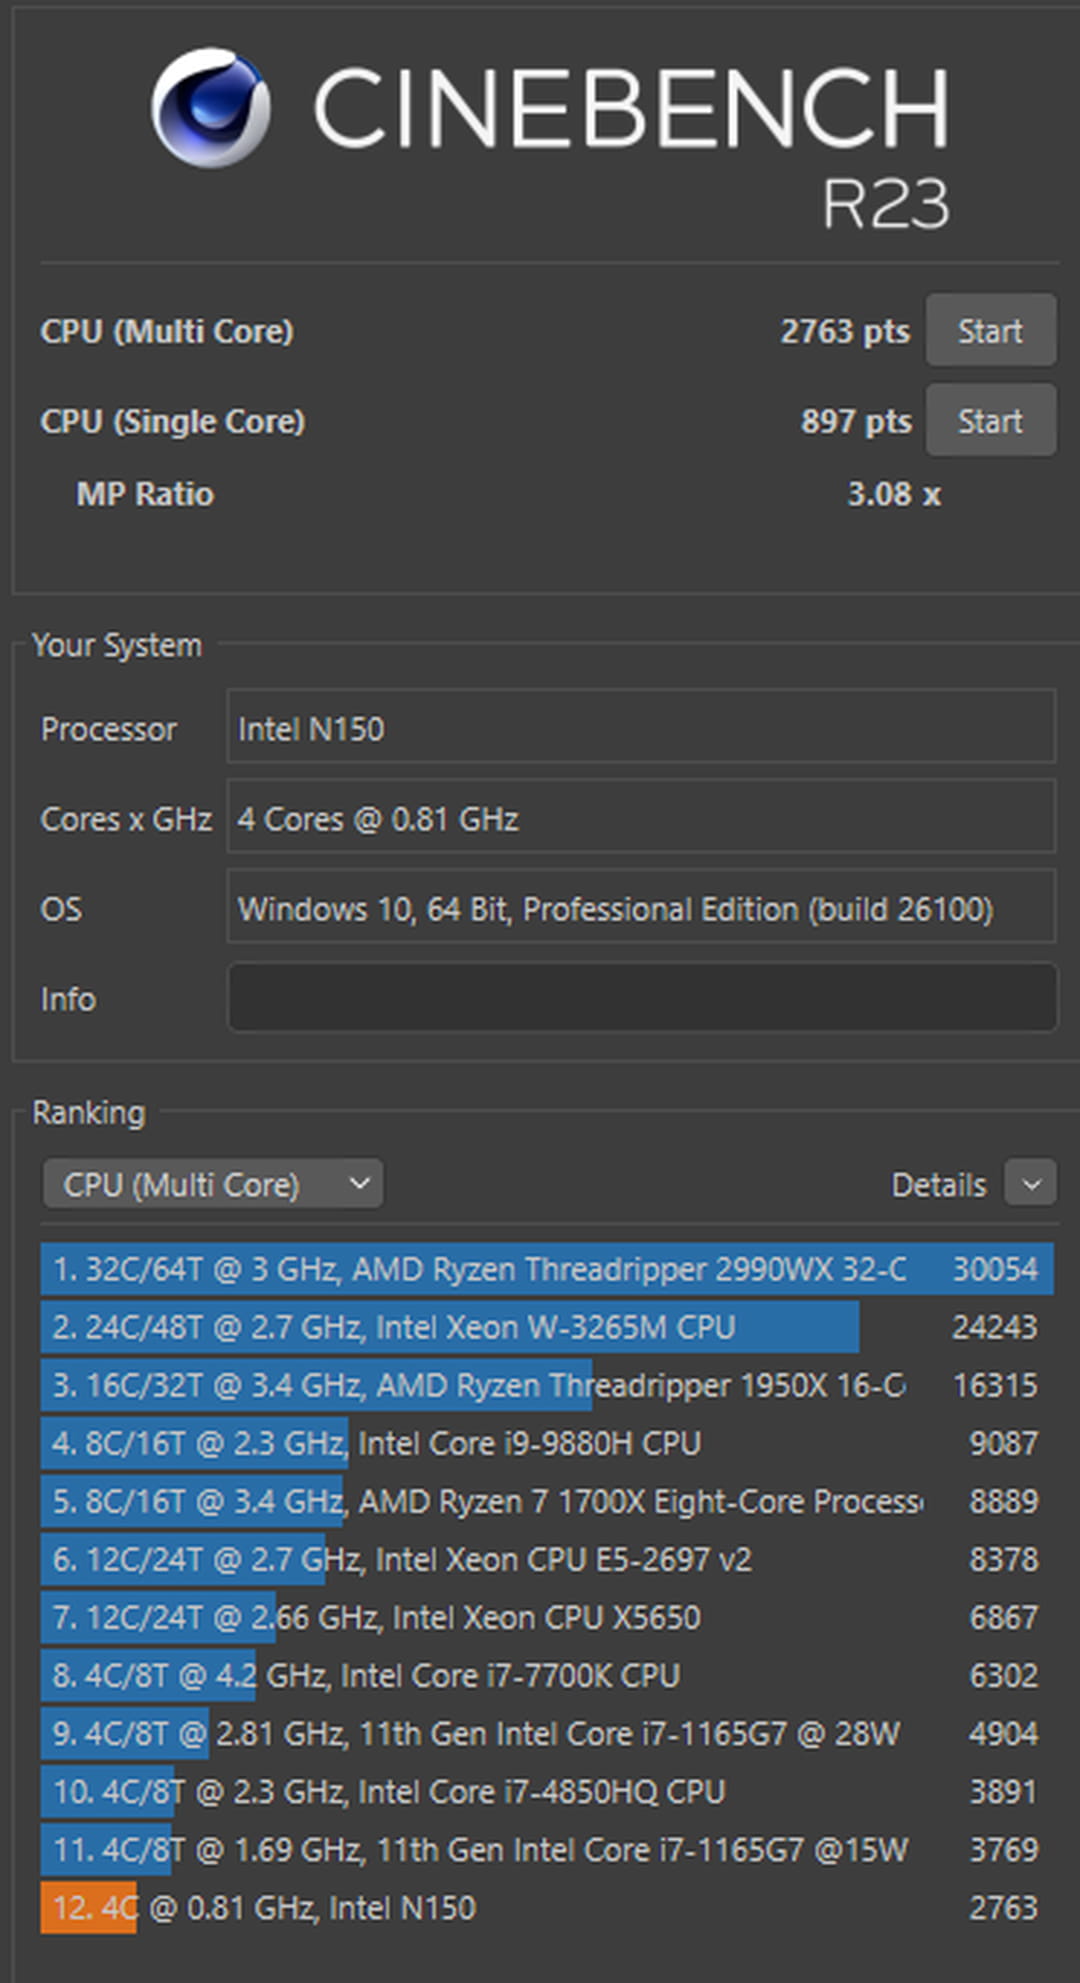1080x1983 pixels.
Task: Expand the Details dropdown arrow
Action: click(x=1031, y=1184)
